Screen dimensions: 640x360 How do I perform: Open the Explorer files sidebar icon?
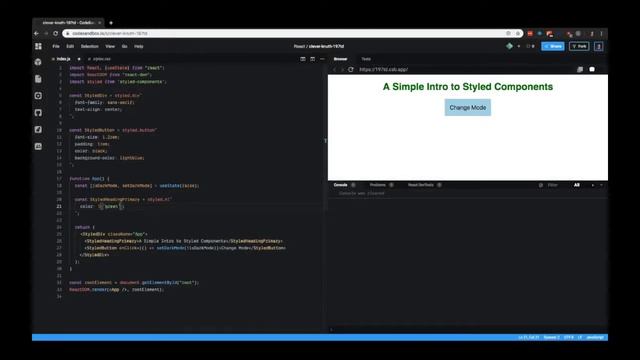pyautogui.click(x=38, y=79)
